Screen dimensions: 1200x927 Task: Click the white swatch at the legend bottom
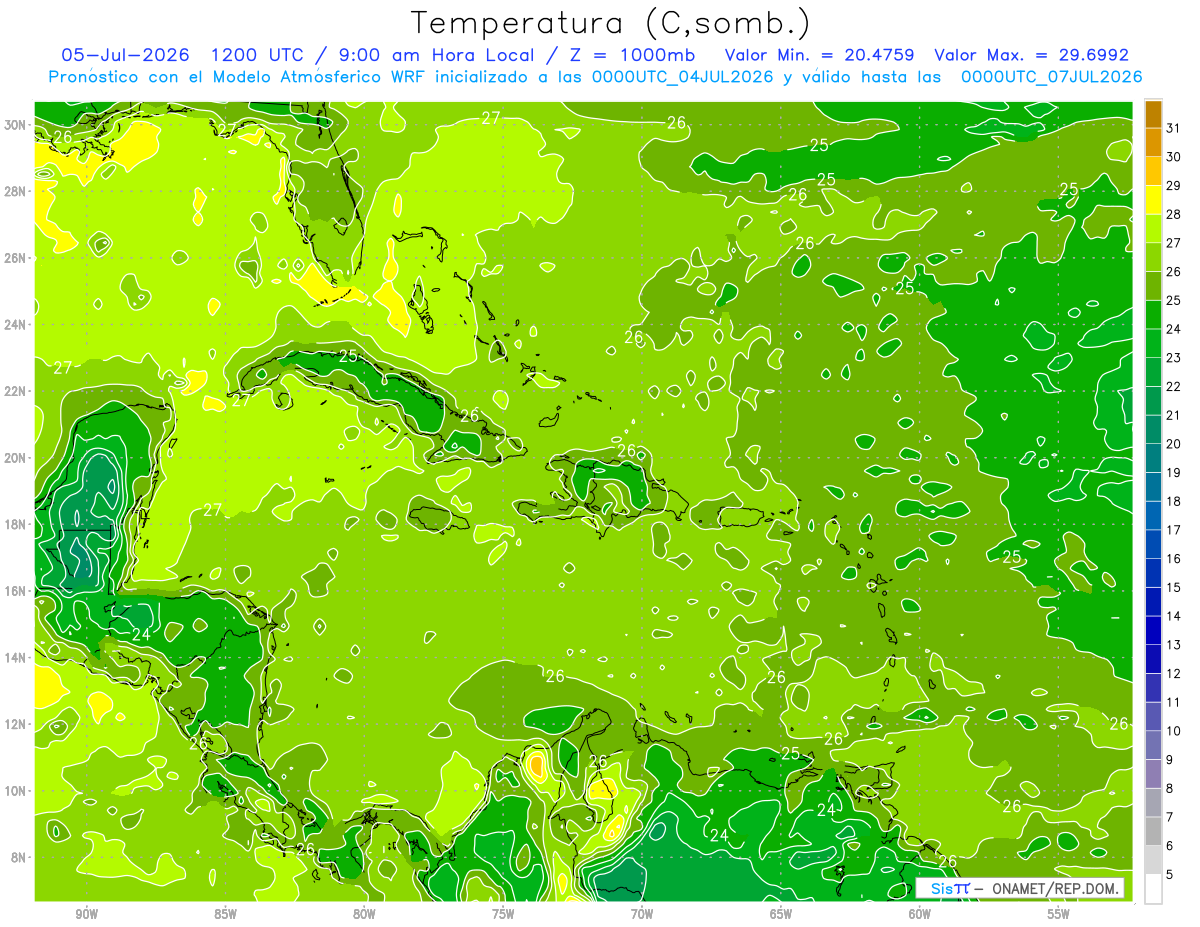point(1153,889)
